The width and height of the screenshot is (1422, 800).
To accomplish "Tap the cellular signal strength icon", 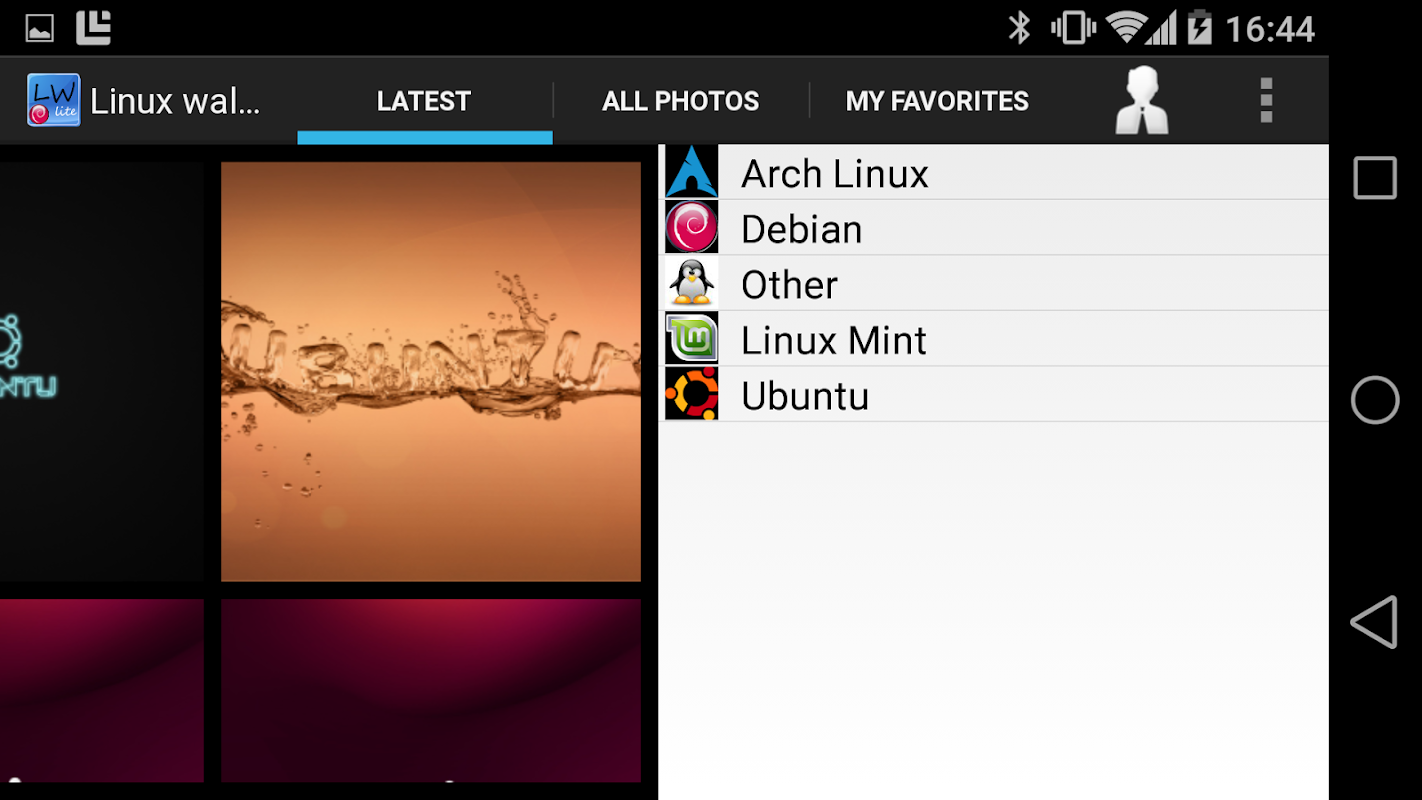I will point(1161,28).
